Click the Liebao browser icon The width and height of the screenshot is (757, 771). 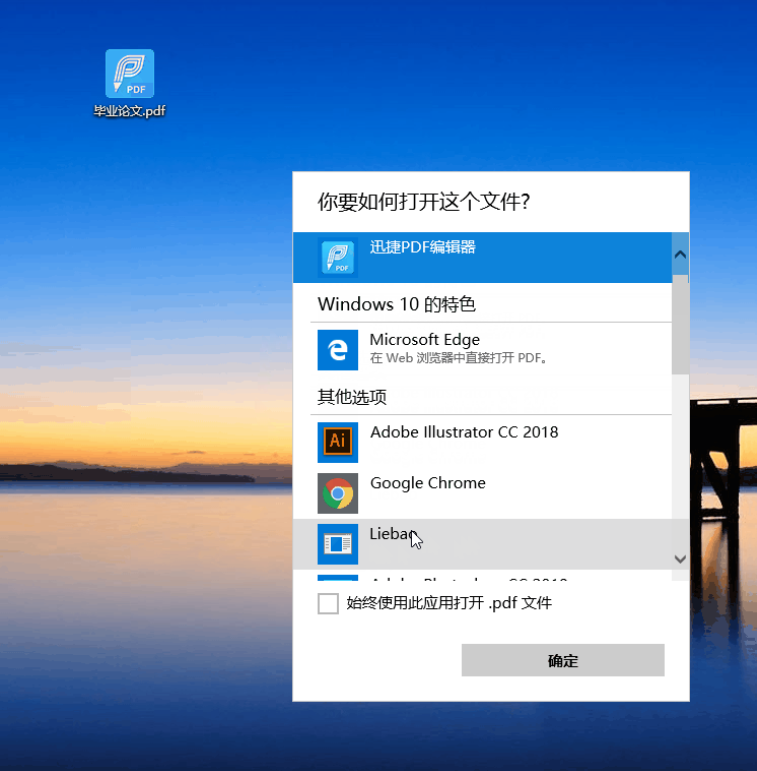[x=338, y=544]
